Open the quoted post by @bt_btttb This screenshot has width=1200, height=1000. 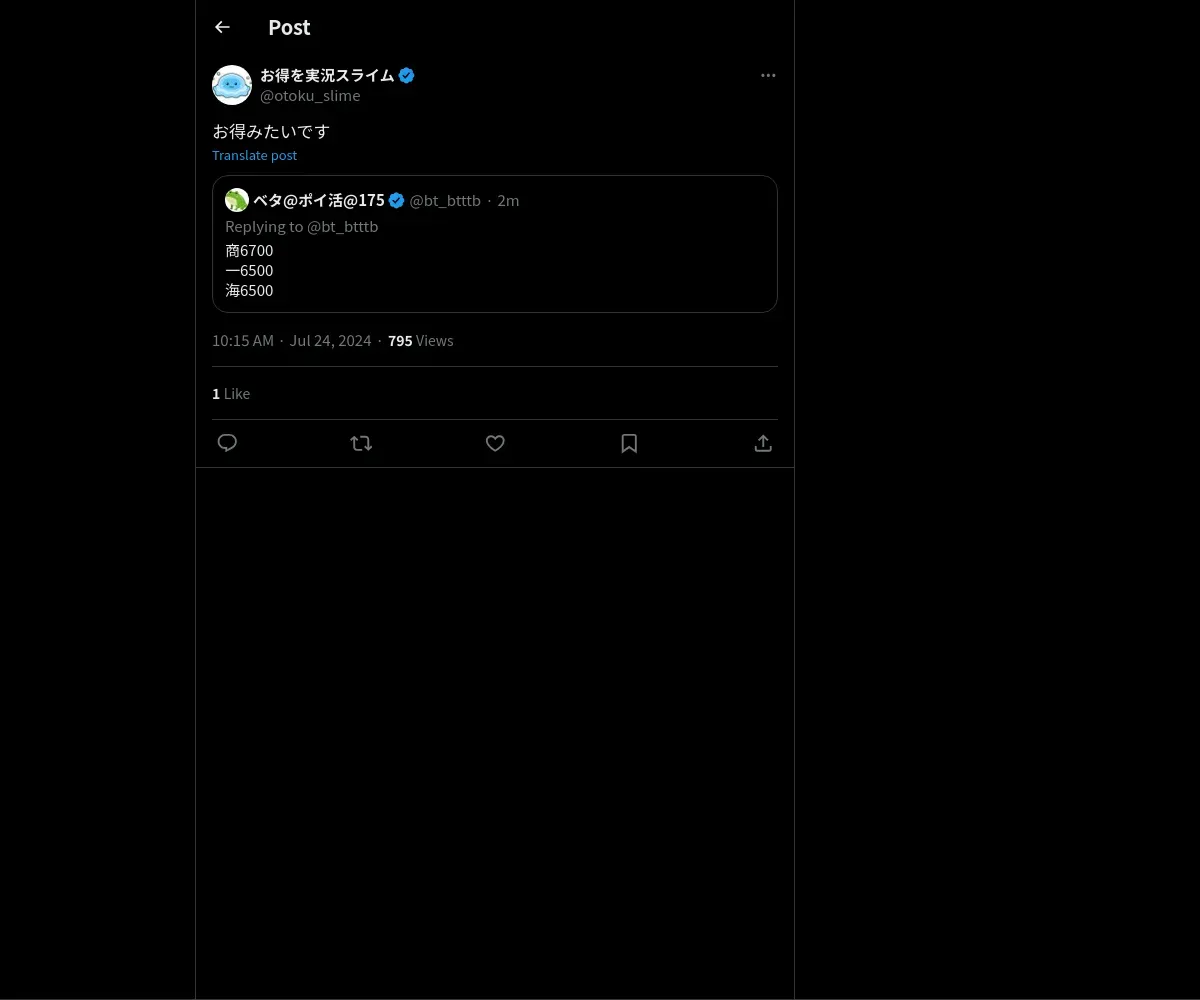tap(495, 244)
